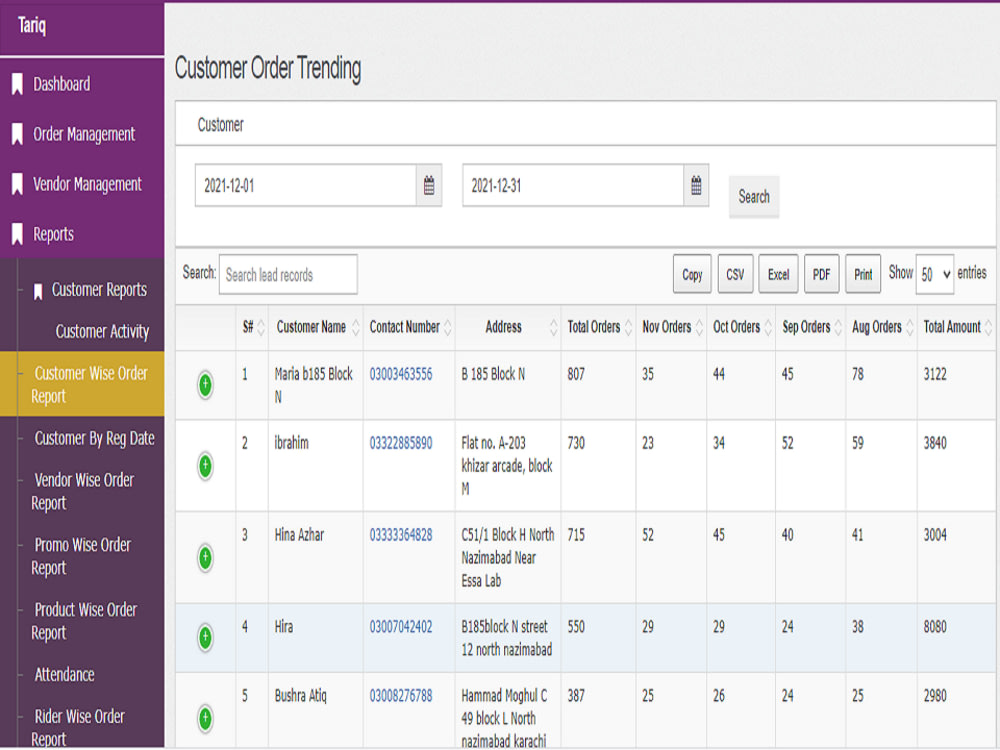Click the Dashboard bookmark icon

(x=17, y=84)
